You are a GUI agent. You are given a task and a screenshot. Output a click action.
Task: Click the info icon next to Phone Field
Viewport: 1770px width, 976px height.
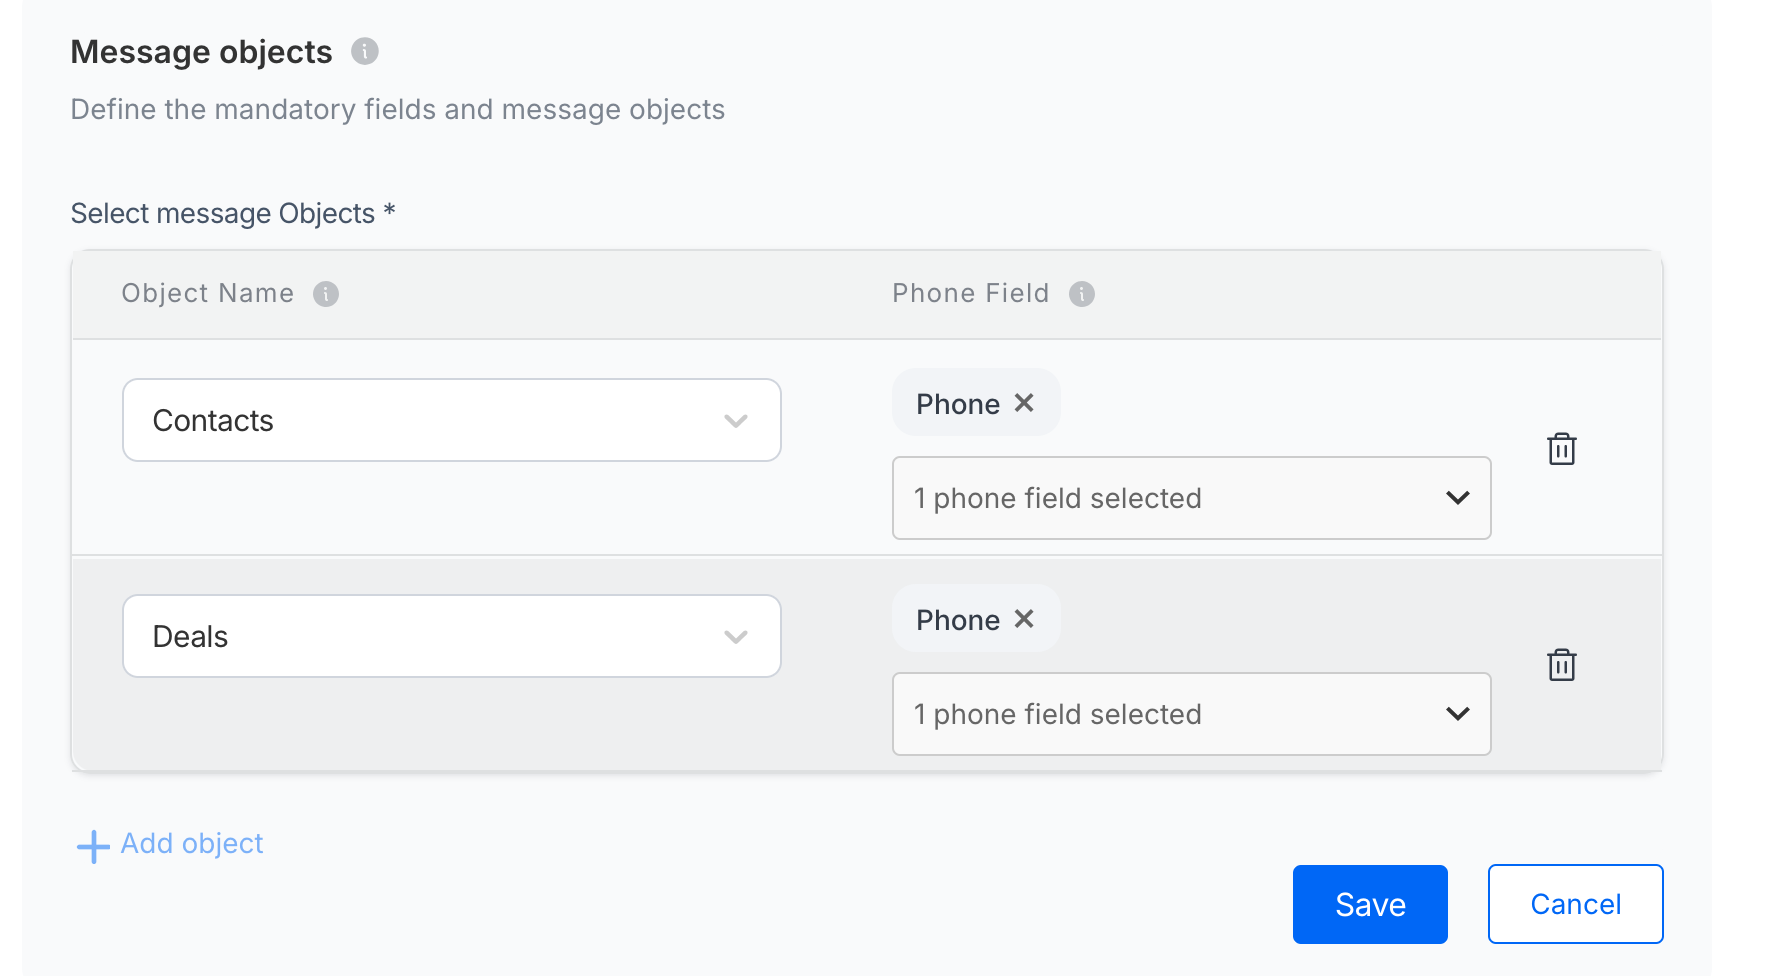point(1082,294)
